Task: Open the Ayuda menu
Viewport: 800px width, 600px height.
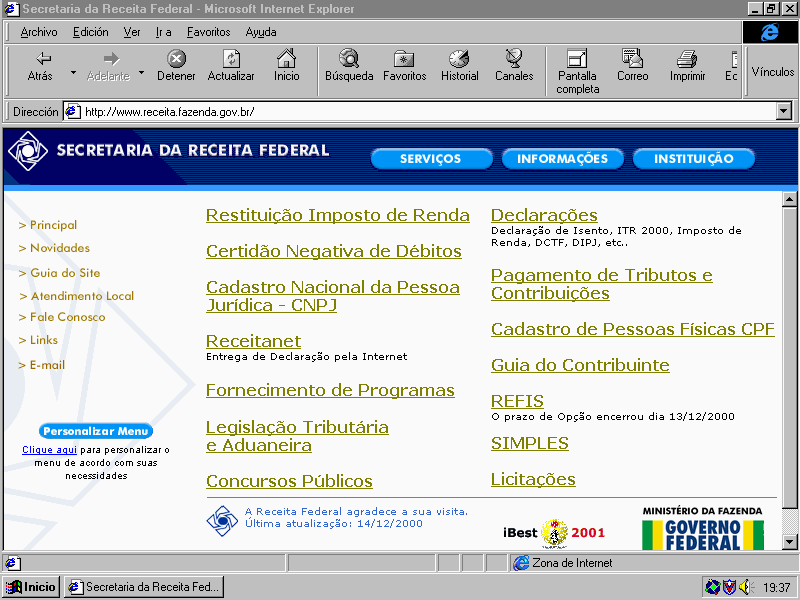Action: point(261,32)
